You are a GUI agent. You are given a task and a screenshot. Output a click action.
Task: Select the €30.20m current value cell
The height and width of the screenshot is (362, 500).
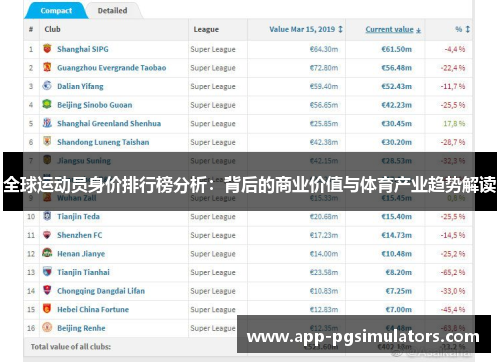point(396,142)
